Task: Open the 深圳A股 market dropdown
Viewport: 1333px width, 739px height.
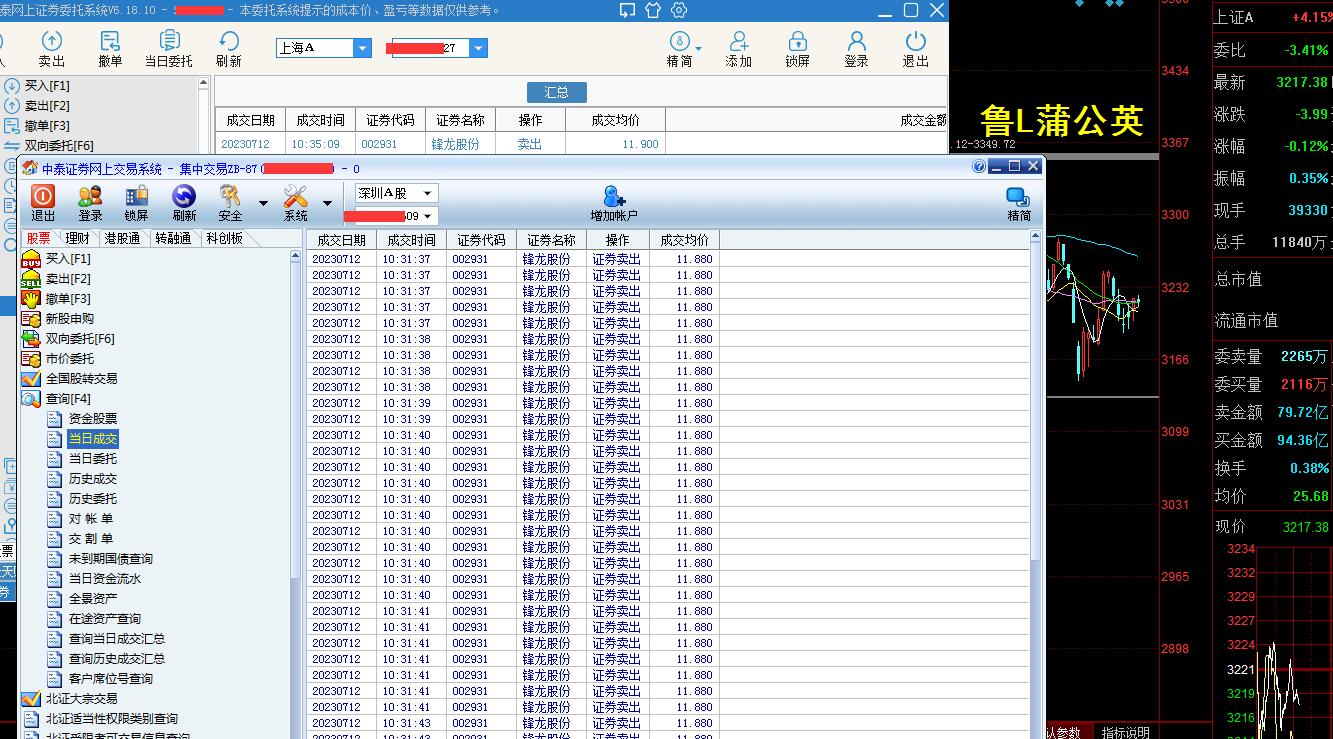Action: [x=427, y=193]
